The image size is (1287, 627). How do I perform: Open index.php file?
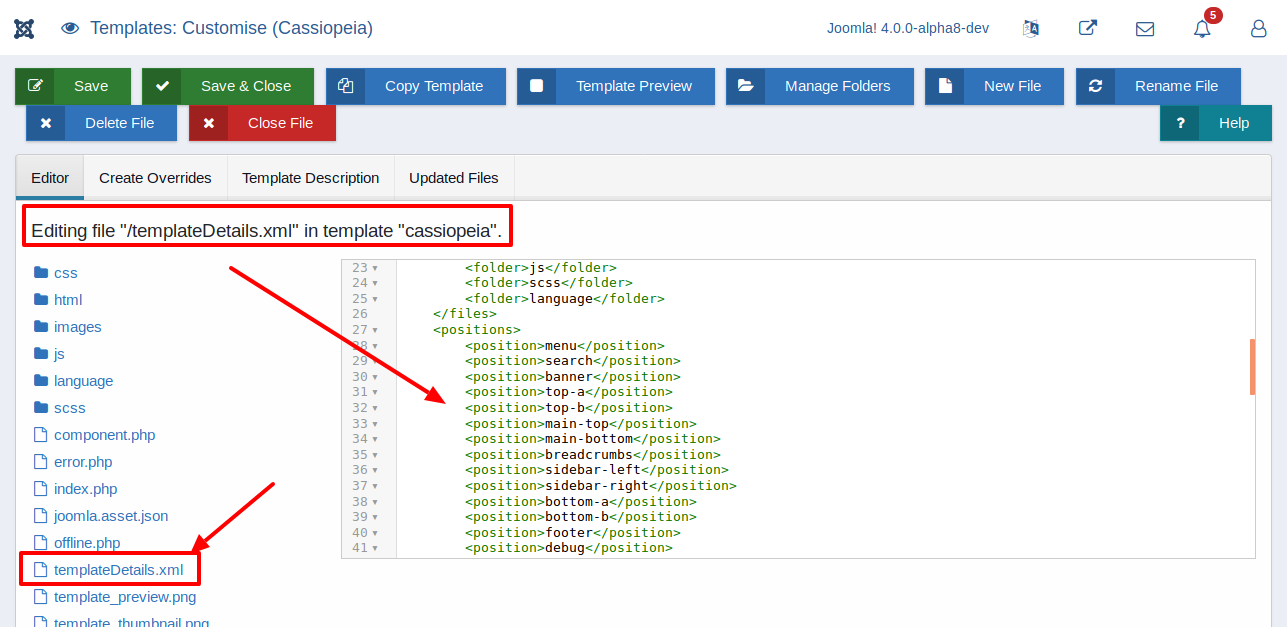pos(86,489)
